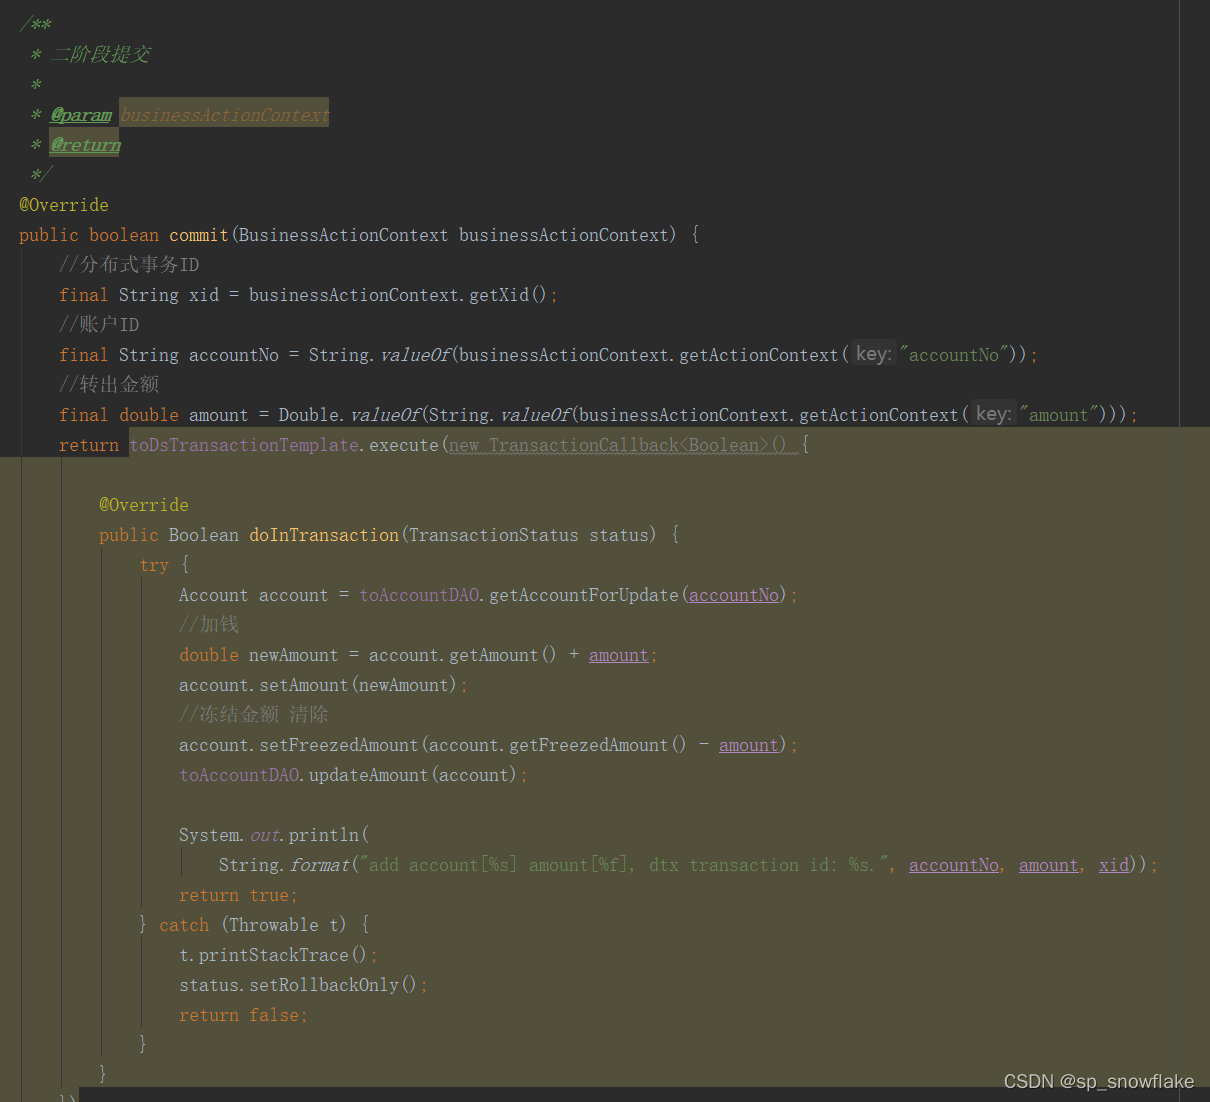Image resolution: width=1210 pixels, height=1102 pixels.
Task: Click the 二阶段提交 Javadoc comment text
Action: (100, 54)
